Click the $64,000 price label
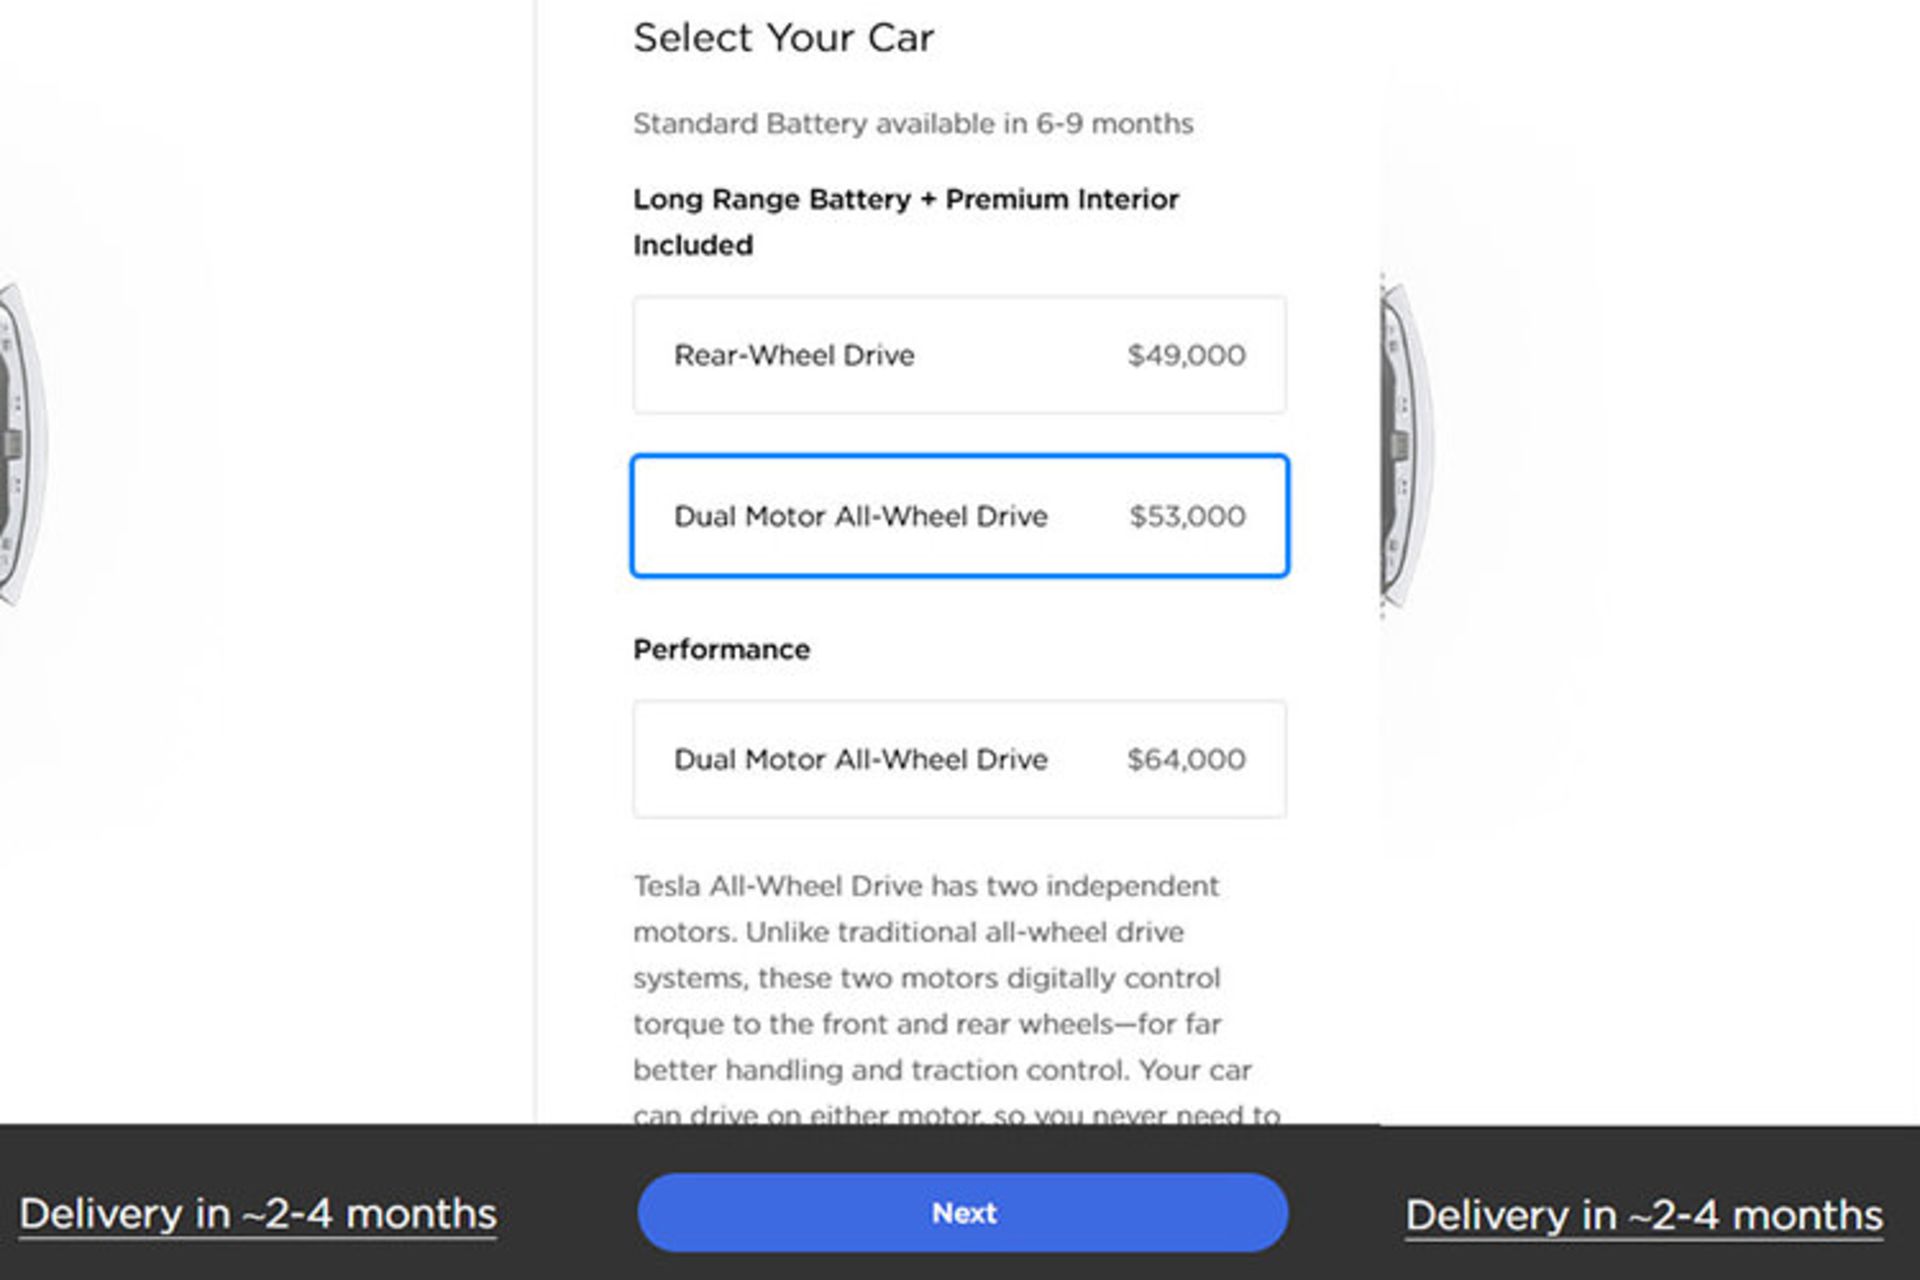Image resolution: width=1920 pixels, height=1280 pixels. coord(1184,759)
